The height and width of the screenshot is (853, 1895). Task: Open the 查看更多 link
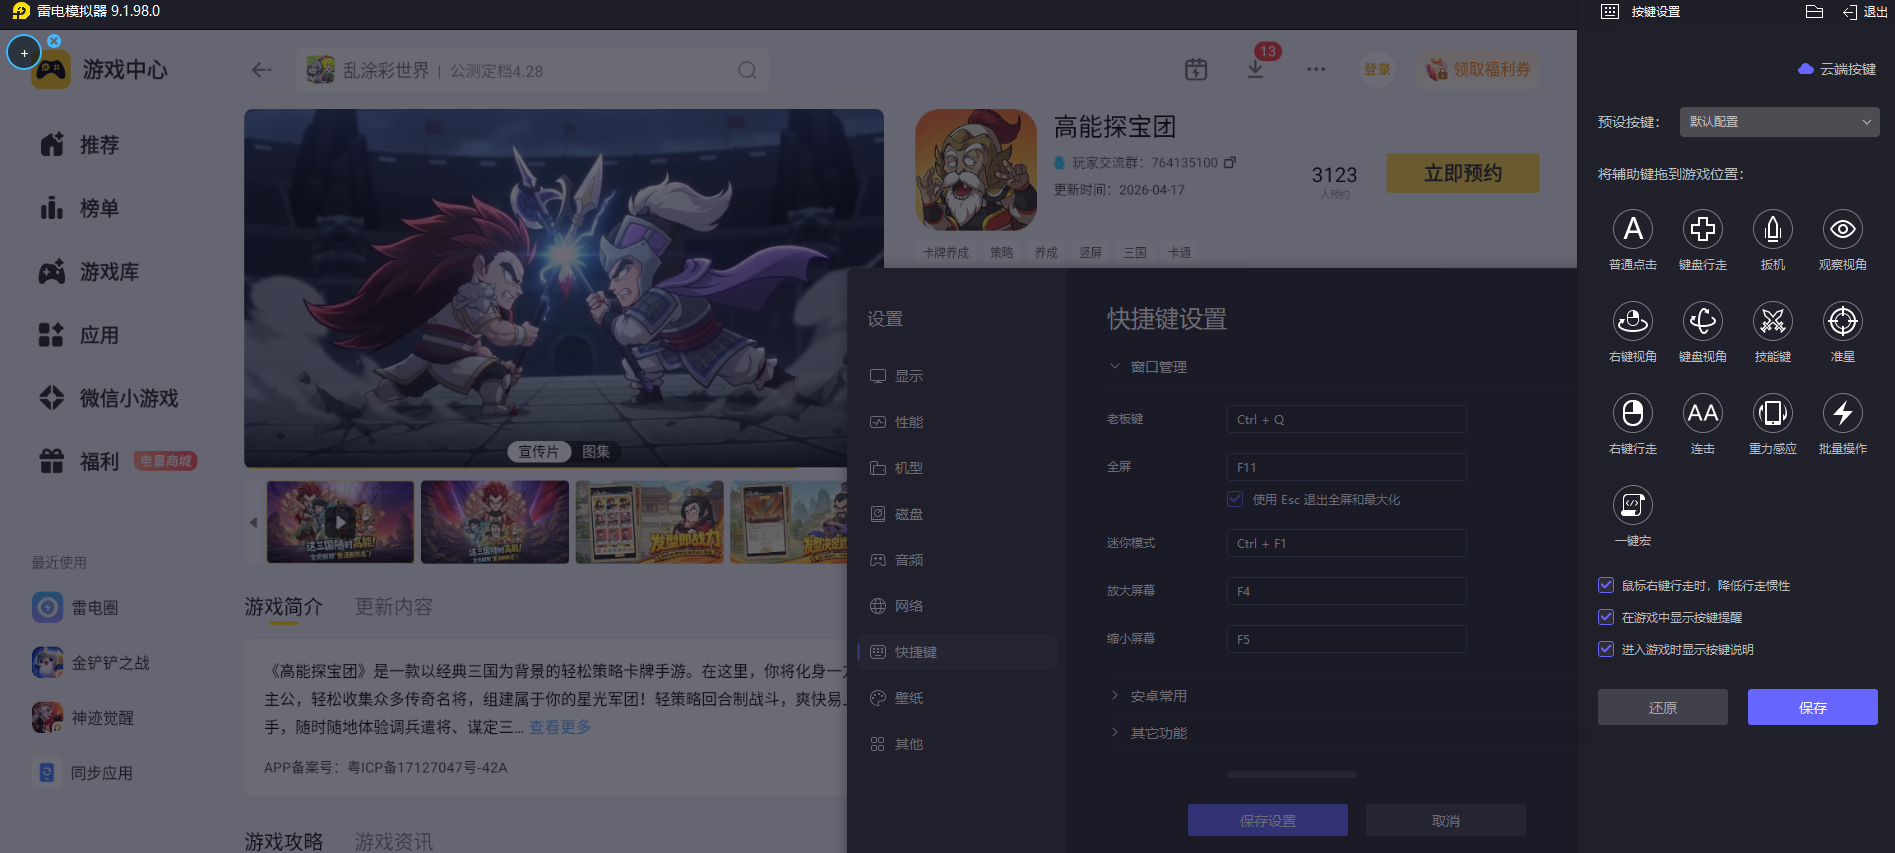pos(560,727)
